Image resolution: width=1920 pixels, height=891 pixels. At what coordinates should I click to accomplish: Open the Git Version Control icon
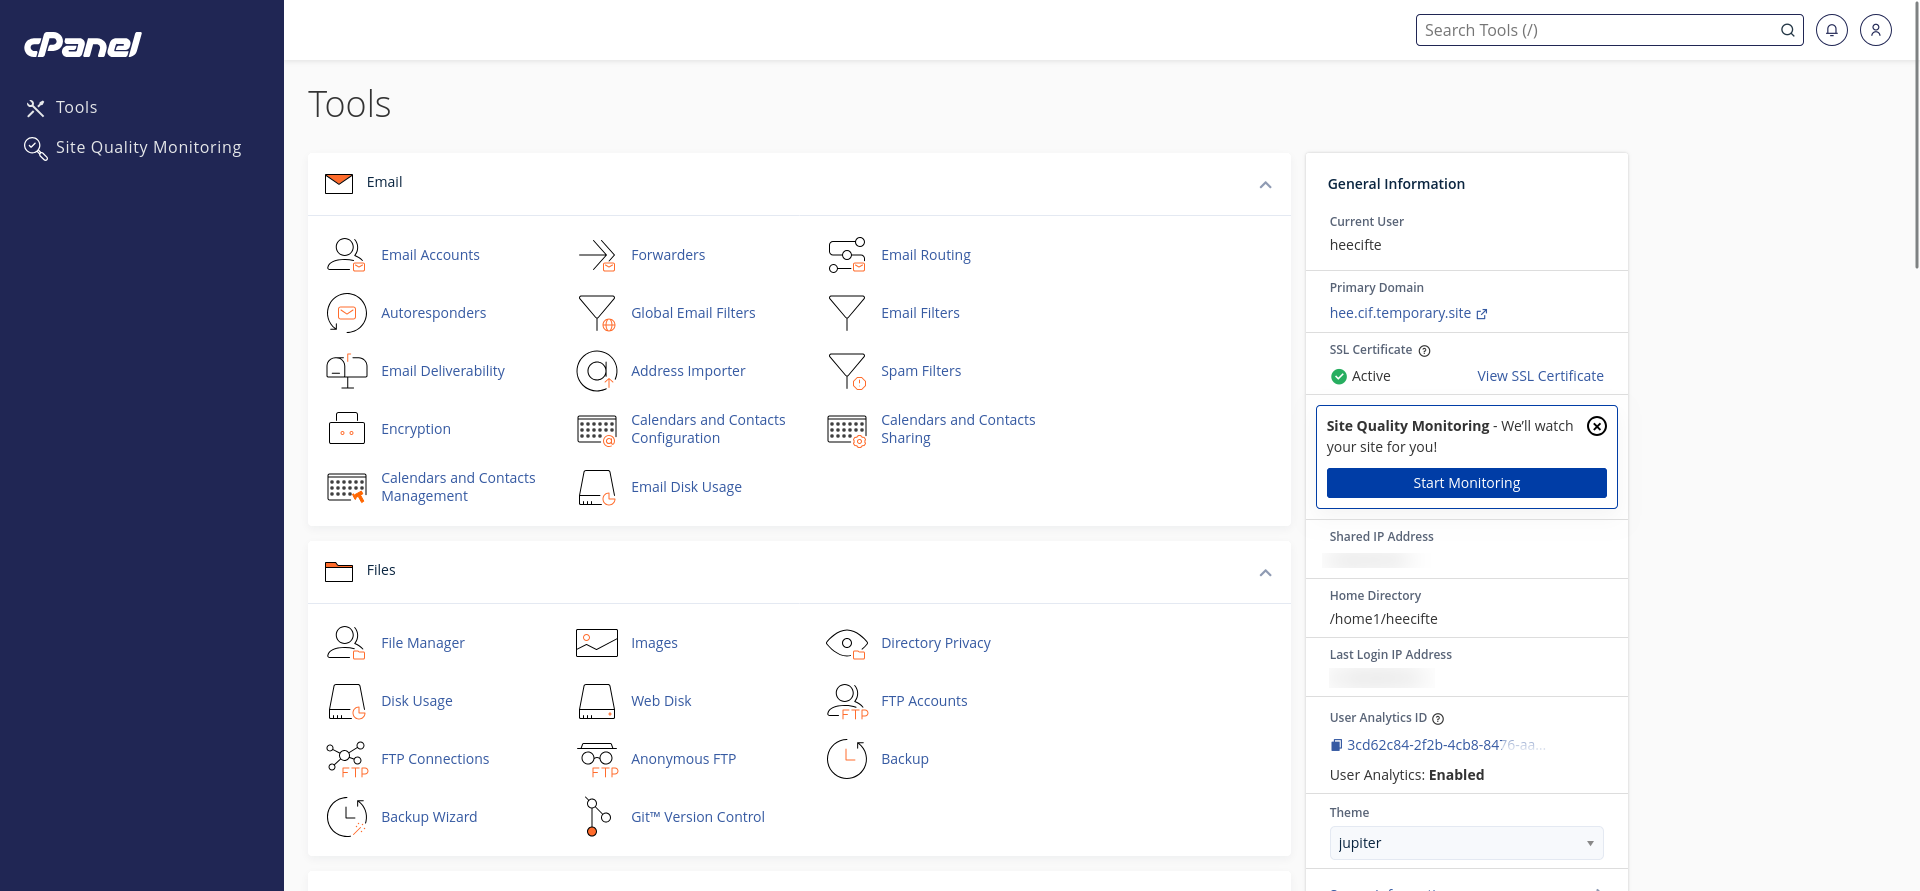click(x=597, y=817)
